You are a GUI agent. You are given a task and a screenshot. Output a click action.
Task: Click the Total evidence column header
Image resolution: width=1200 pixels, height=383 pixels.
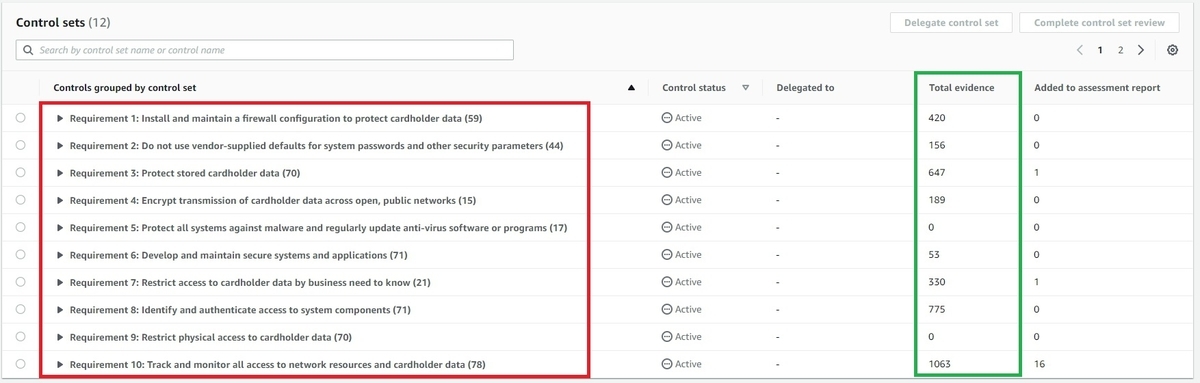[961, 88]
